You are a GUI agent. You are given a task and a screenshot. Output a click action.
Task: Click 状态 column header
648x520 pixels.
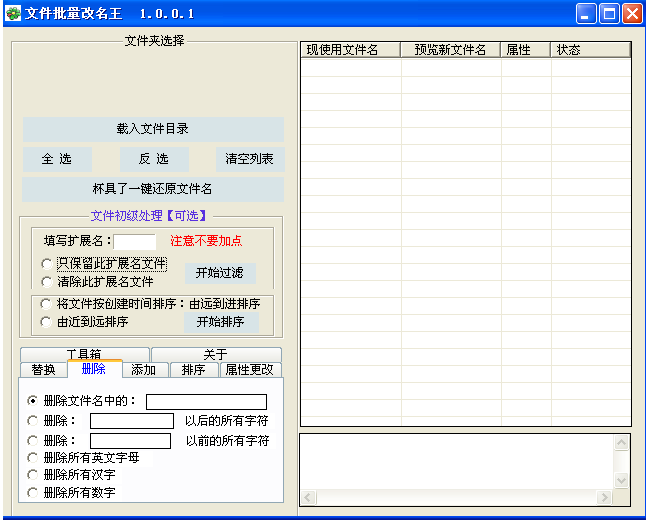click(x=591, y=50)
